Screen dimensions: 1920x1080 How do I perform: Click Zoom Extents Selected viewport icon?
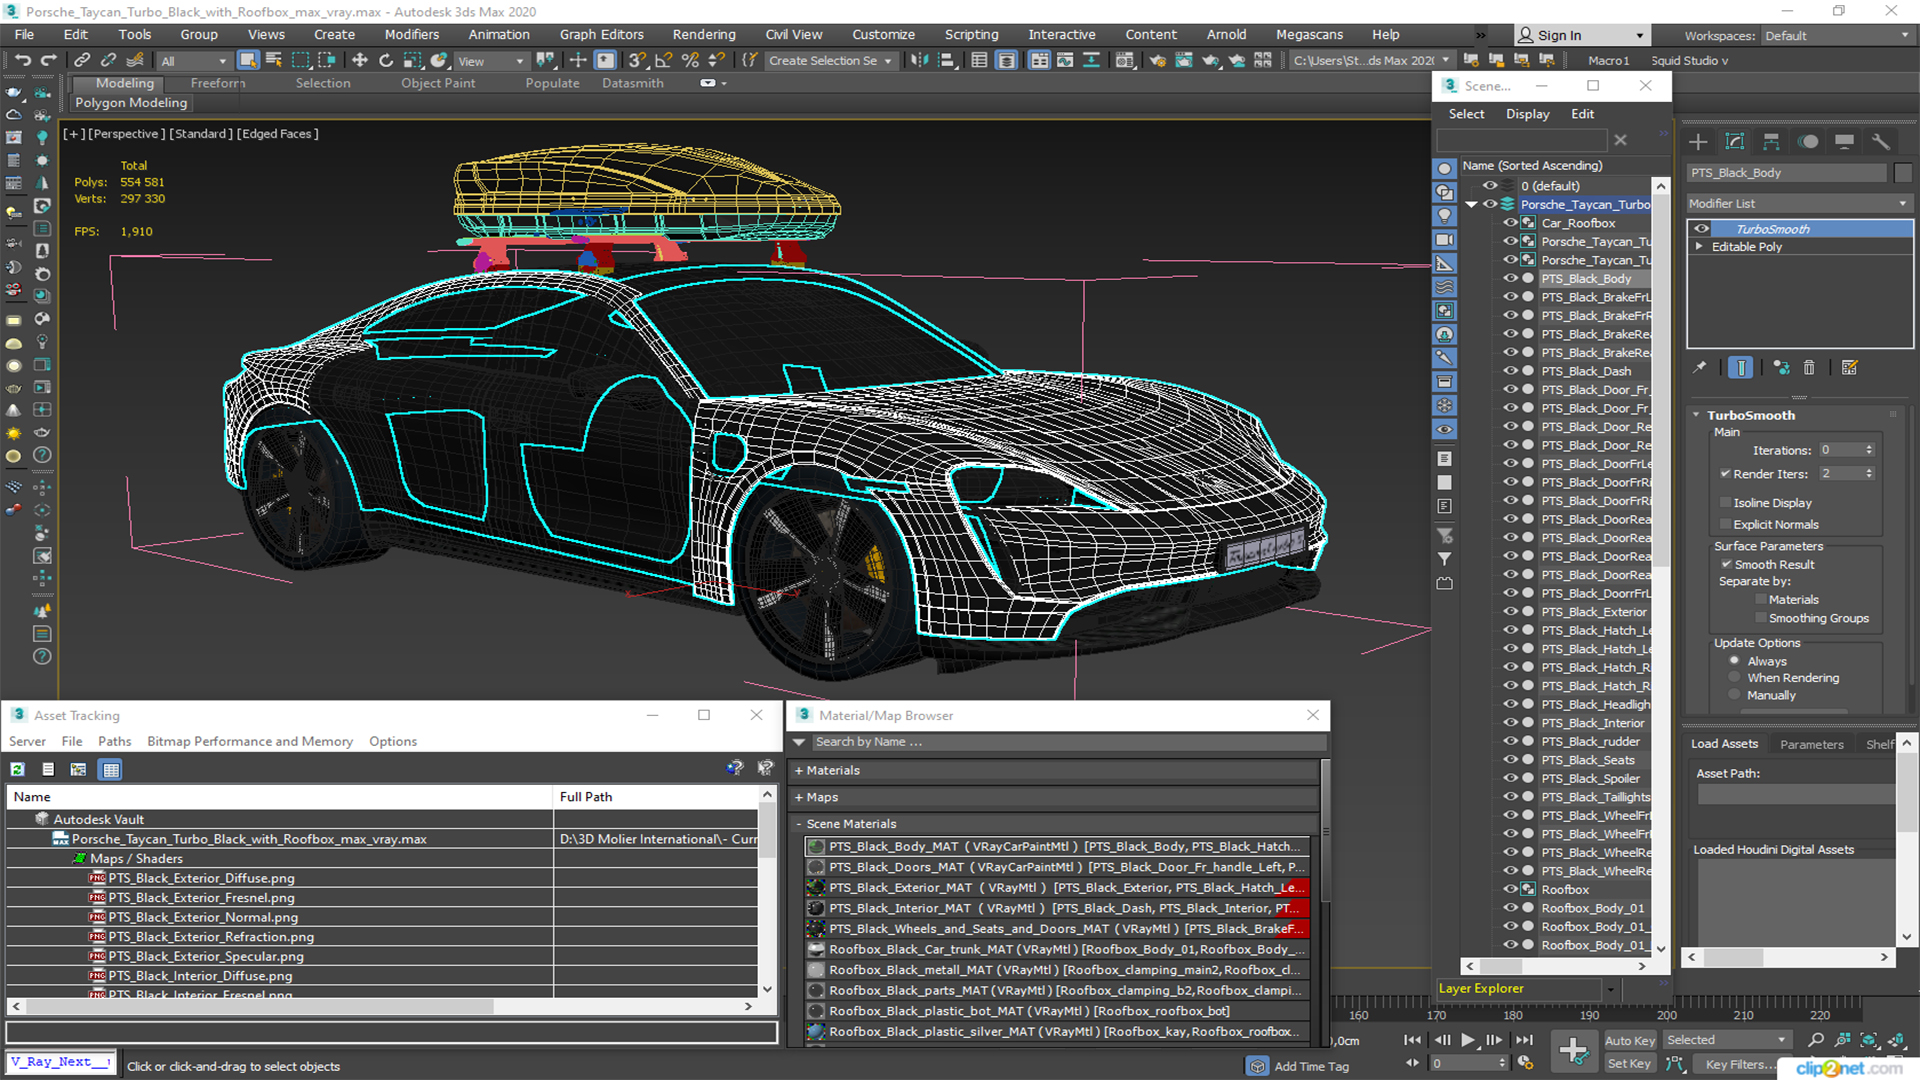1868,1040
